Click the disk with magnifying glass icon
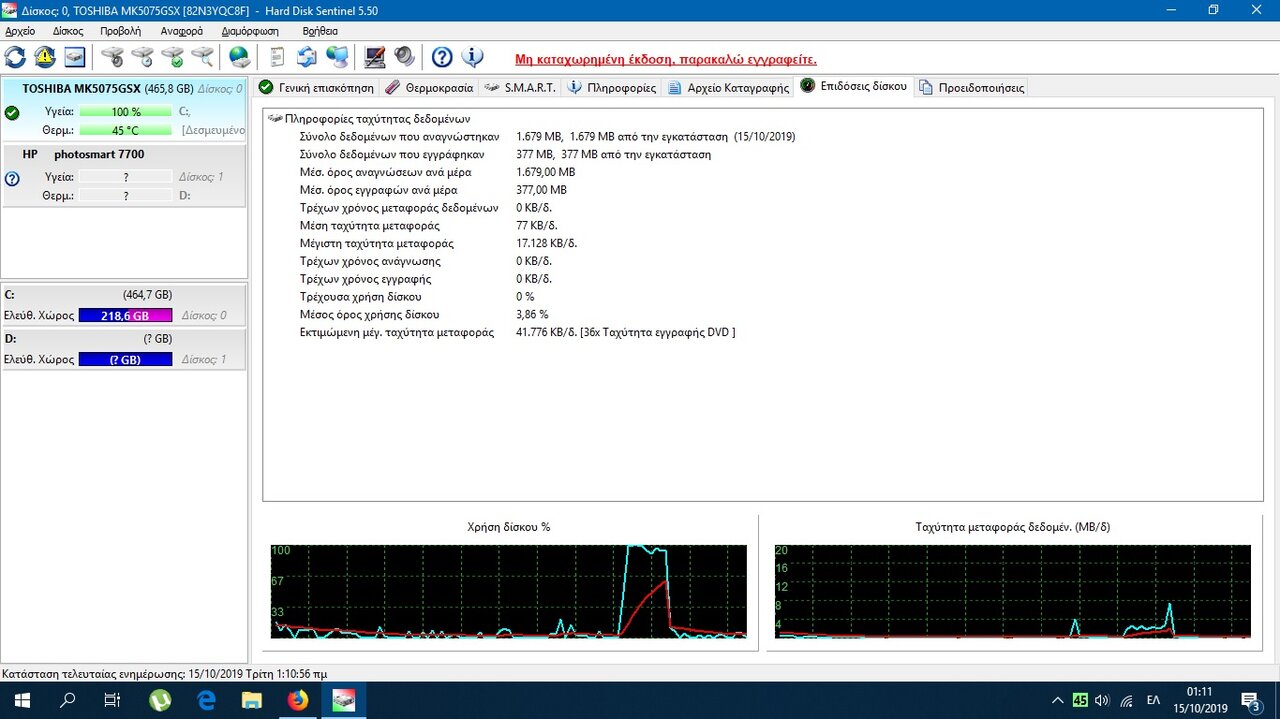Screen dimensions: 1280x719 click(x=203, y=57)
